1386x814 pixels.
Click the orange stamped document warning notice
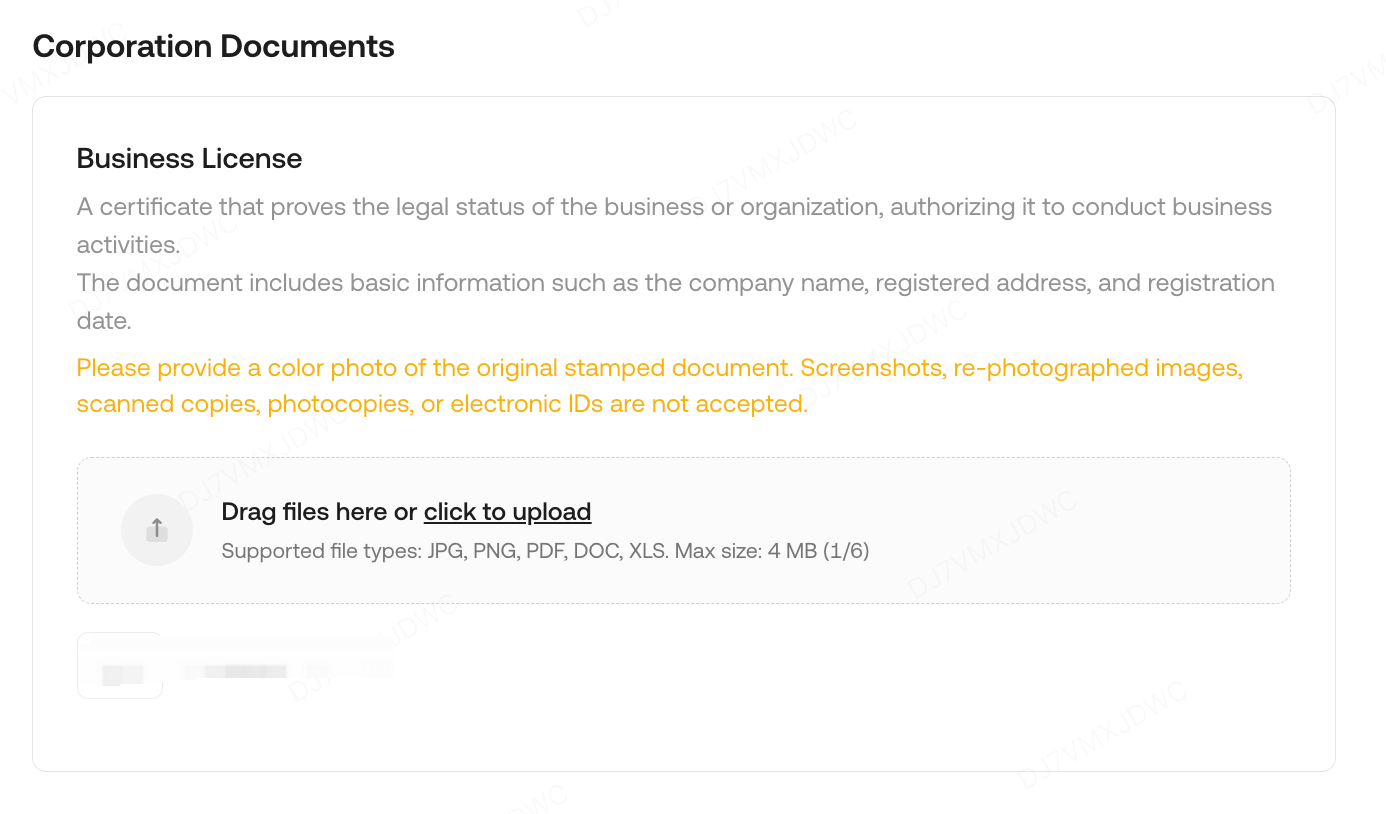tap(659, 368)
